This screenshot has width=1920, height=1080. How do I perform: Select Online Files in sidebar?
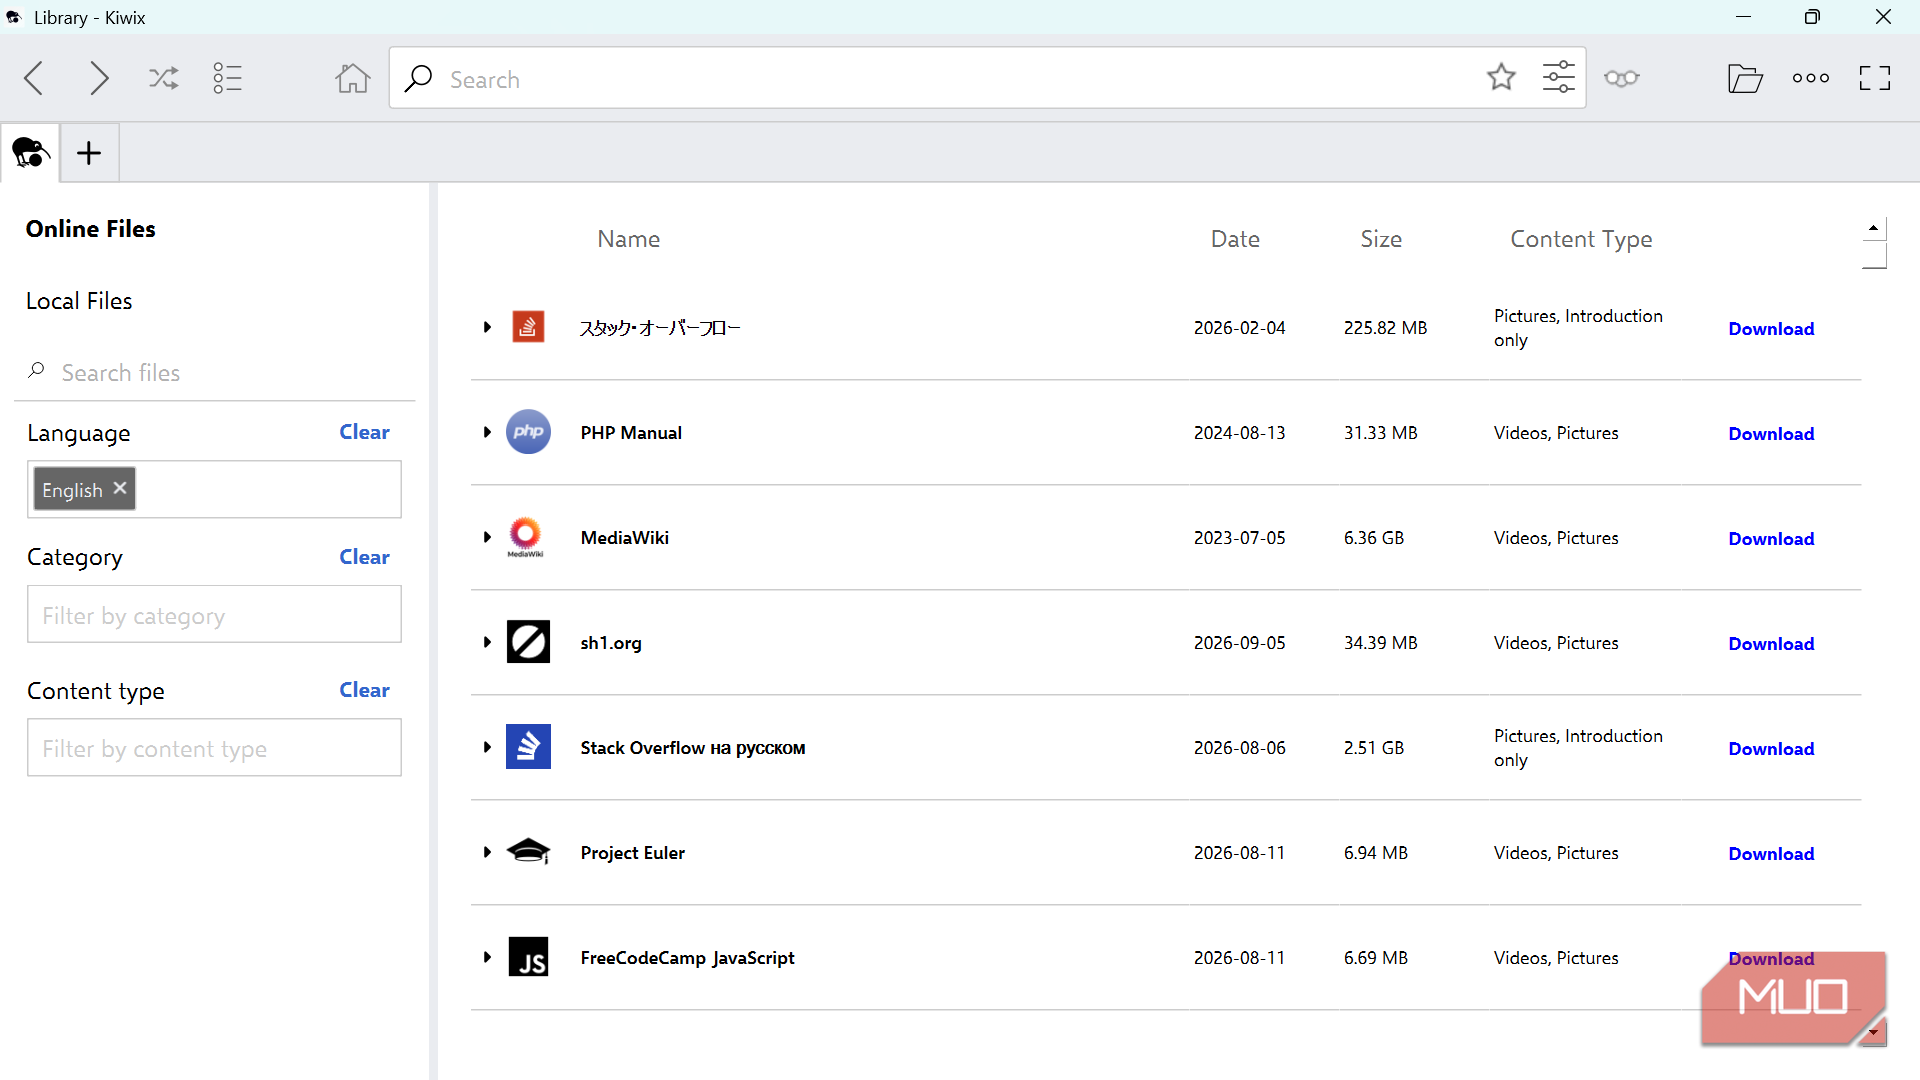click(91, 229)
